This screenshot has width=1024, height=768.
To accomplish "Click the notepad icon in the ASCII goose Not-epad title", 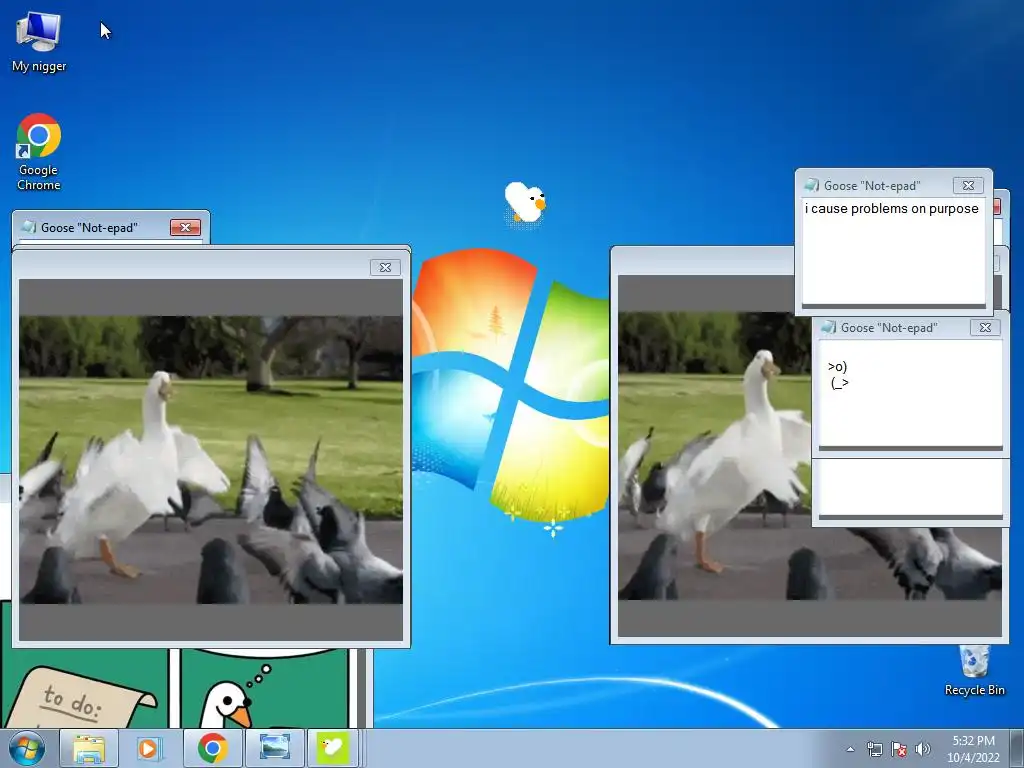I will pyautogui.click(x=829, y=327).
